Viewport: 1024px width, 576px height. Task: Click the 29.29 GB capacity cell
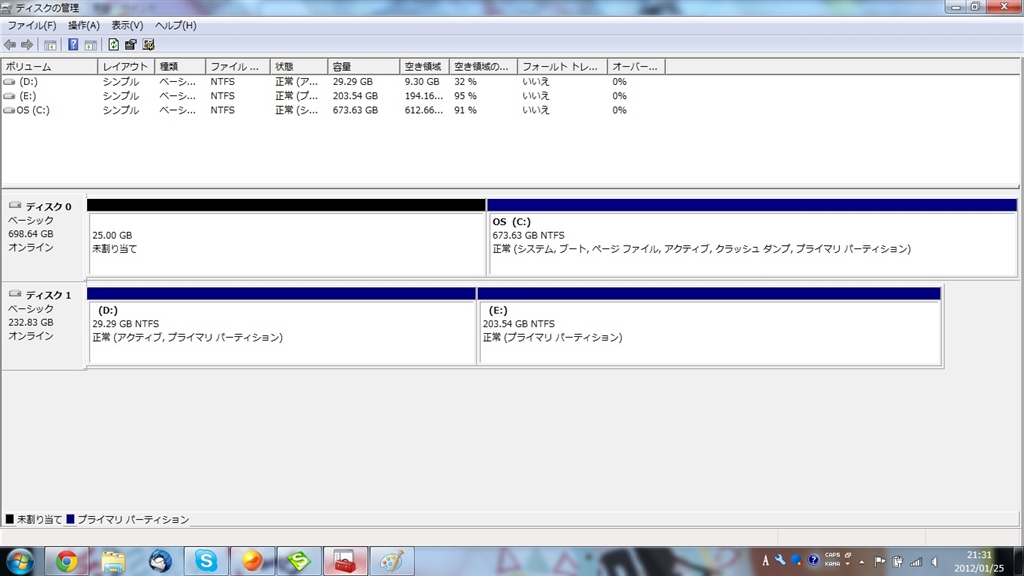pyautogui.click(x=353, y=82)
